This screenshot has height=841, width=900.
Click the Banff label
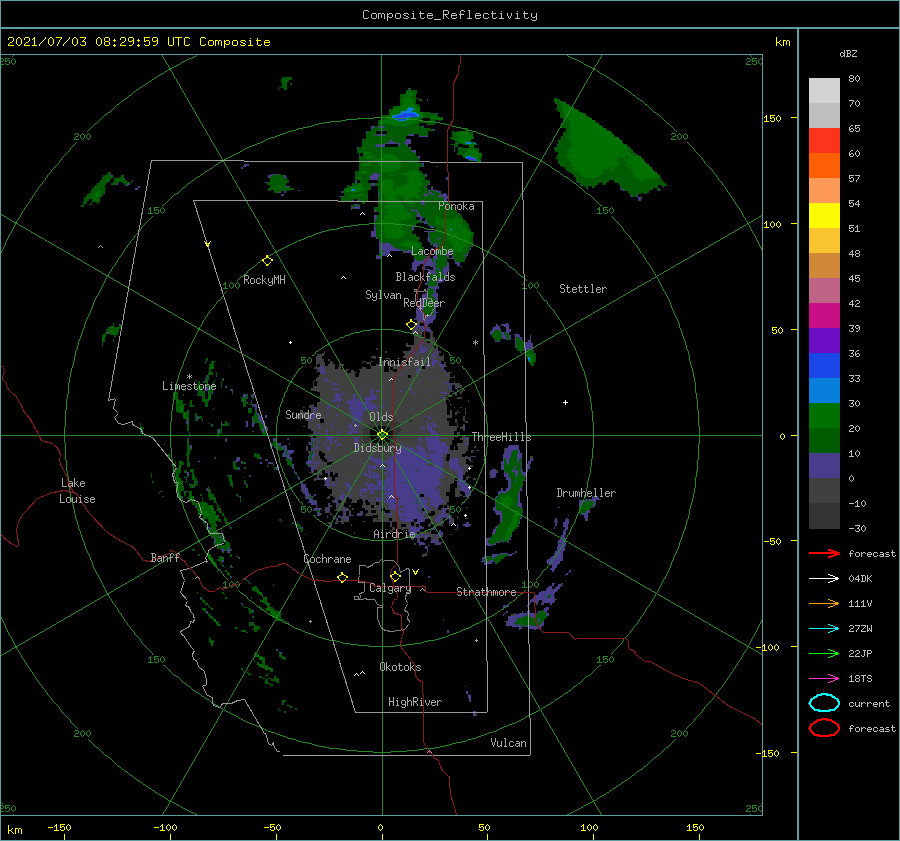click(x=165, y=557)
